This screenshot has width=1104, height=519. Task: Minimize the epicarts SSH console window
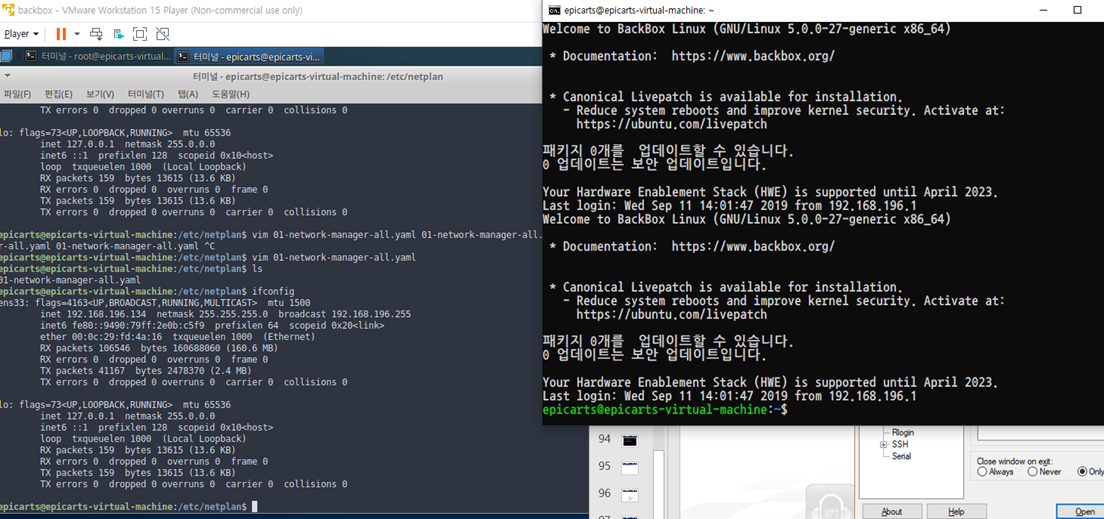tap(1041, 10)
